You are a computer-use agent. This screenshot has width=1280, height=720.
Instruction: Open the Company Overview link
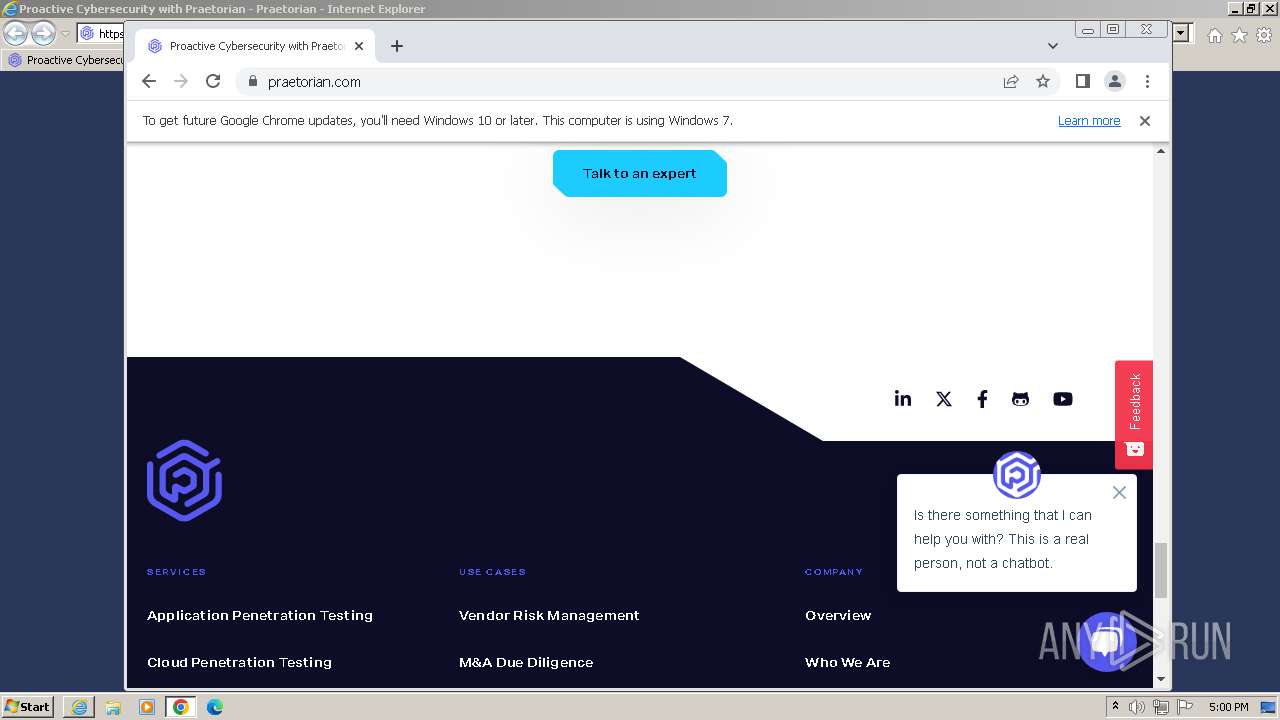838,615
